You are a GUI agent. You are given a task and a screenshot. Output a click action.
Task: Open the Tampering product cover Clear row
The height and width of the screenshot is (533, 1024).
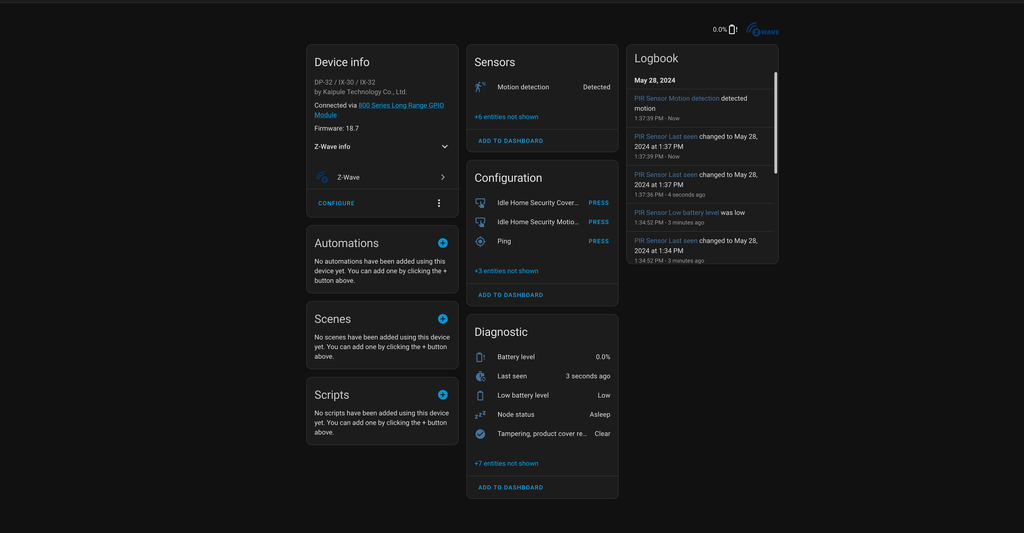tap(542, 434)
